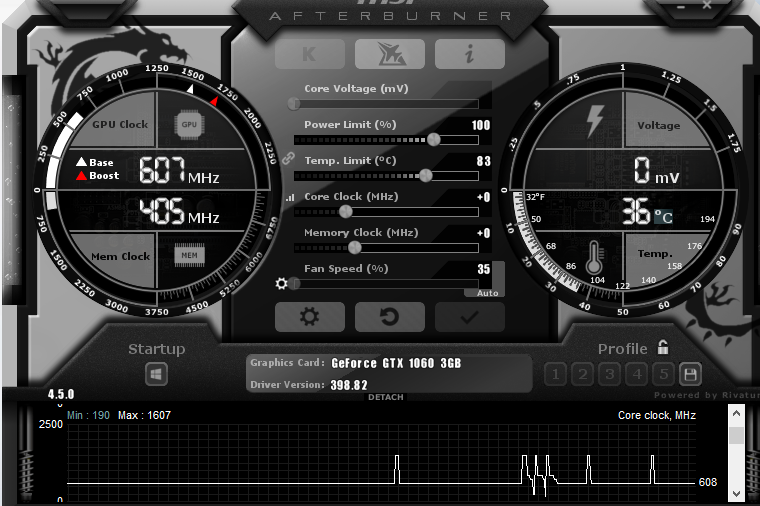Click the Temp. Limit slider handle
This screenshot has height=506, width=760.
click(426, 175)
